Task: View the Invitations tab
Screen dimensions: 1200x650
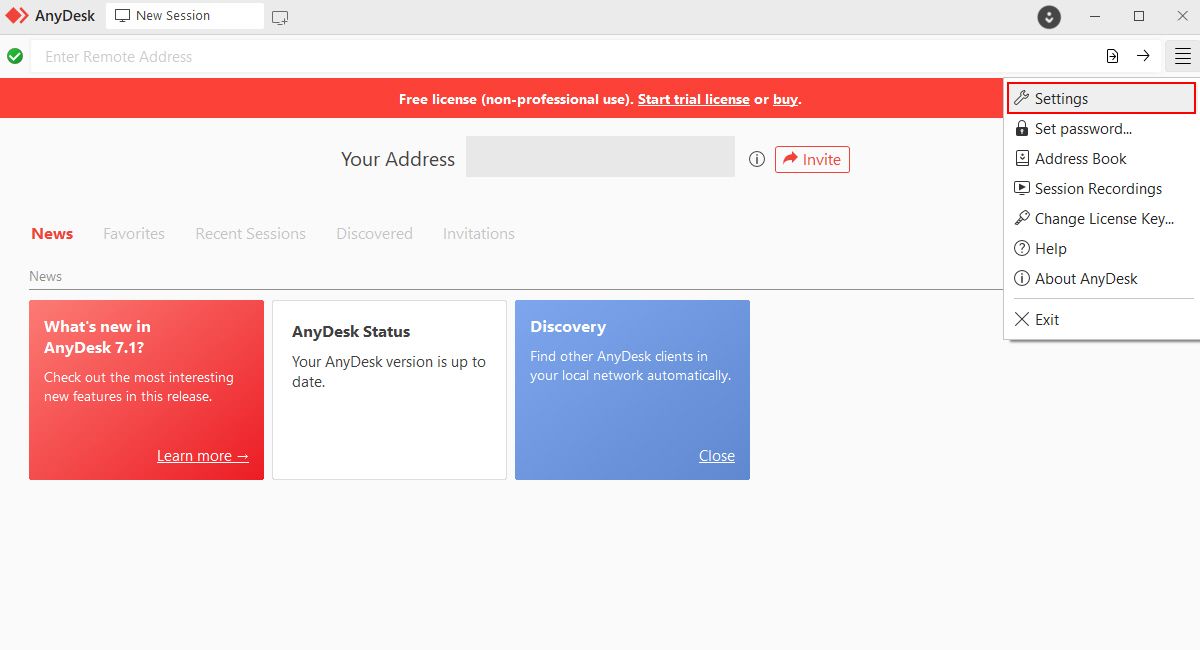Action: 478,233
